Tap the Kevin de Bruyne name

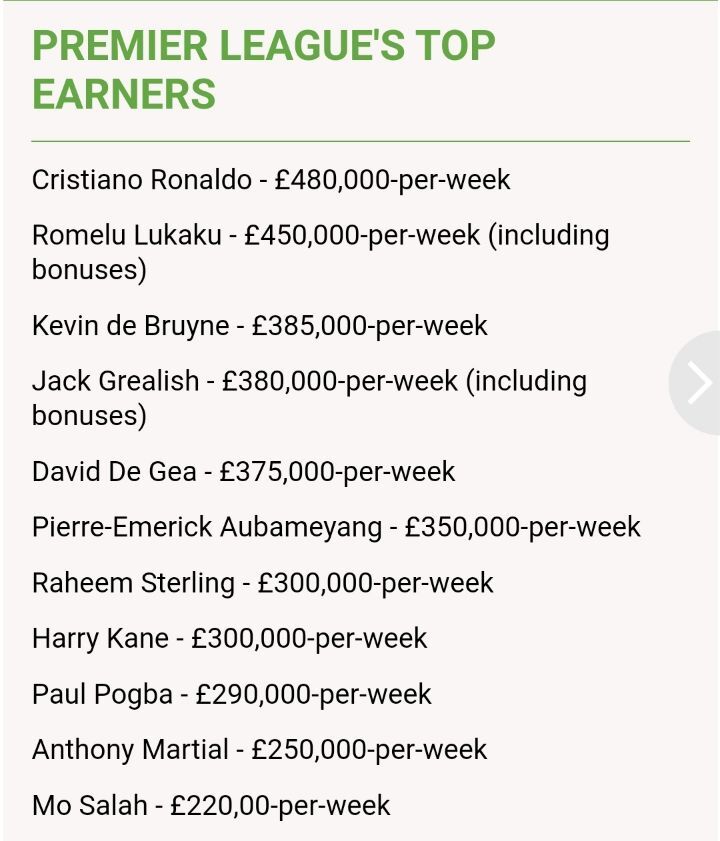coord(130,326)
